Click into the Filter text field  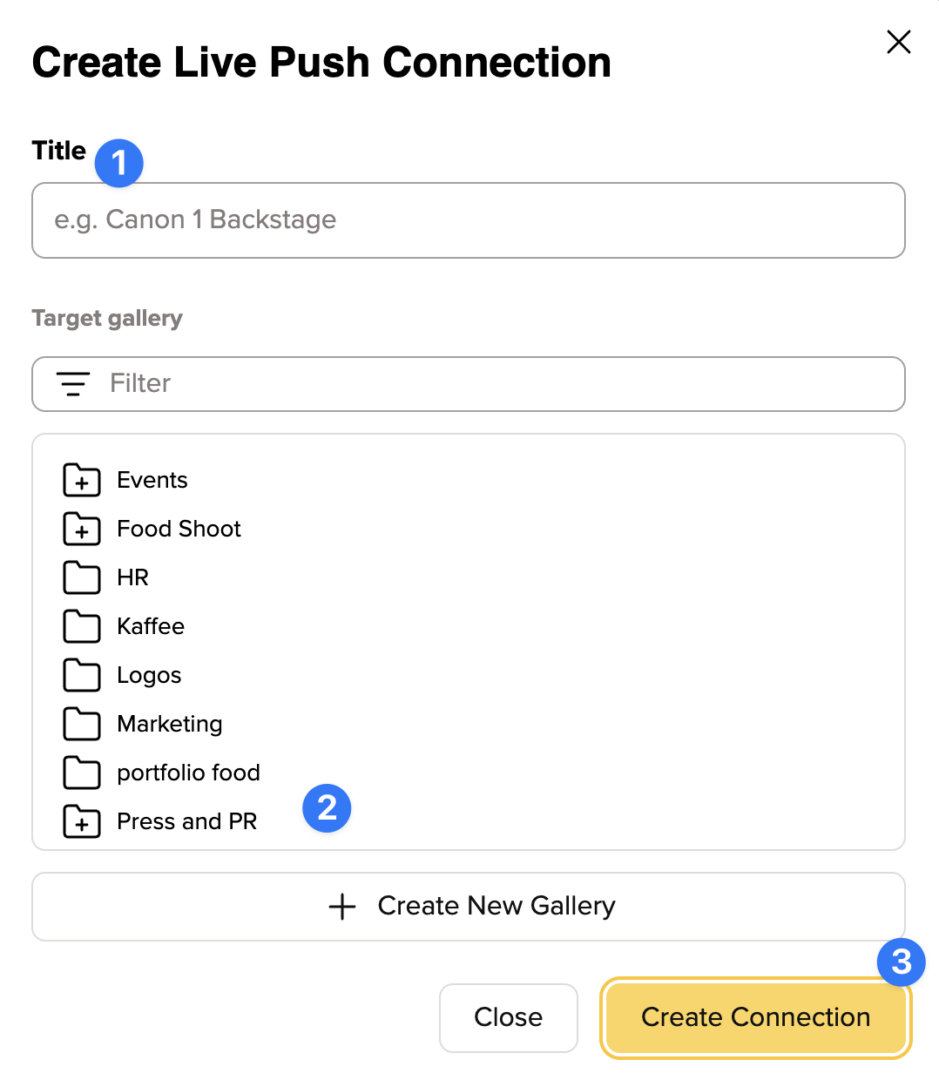click(x=500, y=384)
